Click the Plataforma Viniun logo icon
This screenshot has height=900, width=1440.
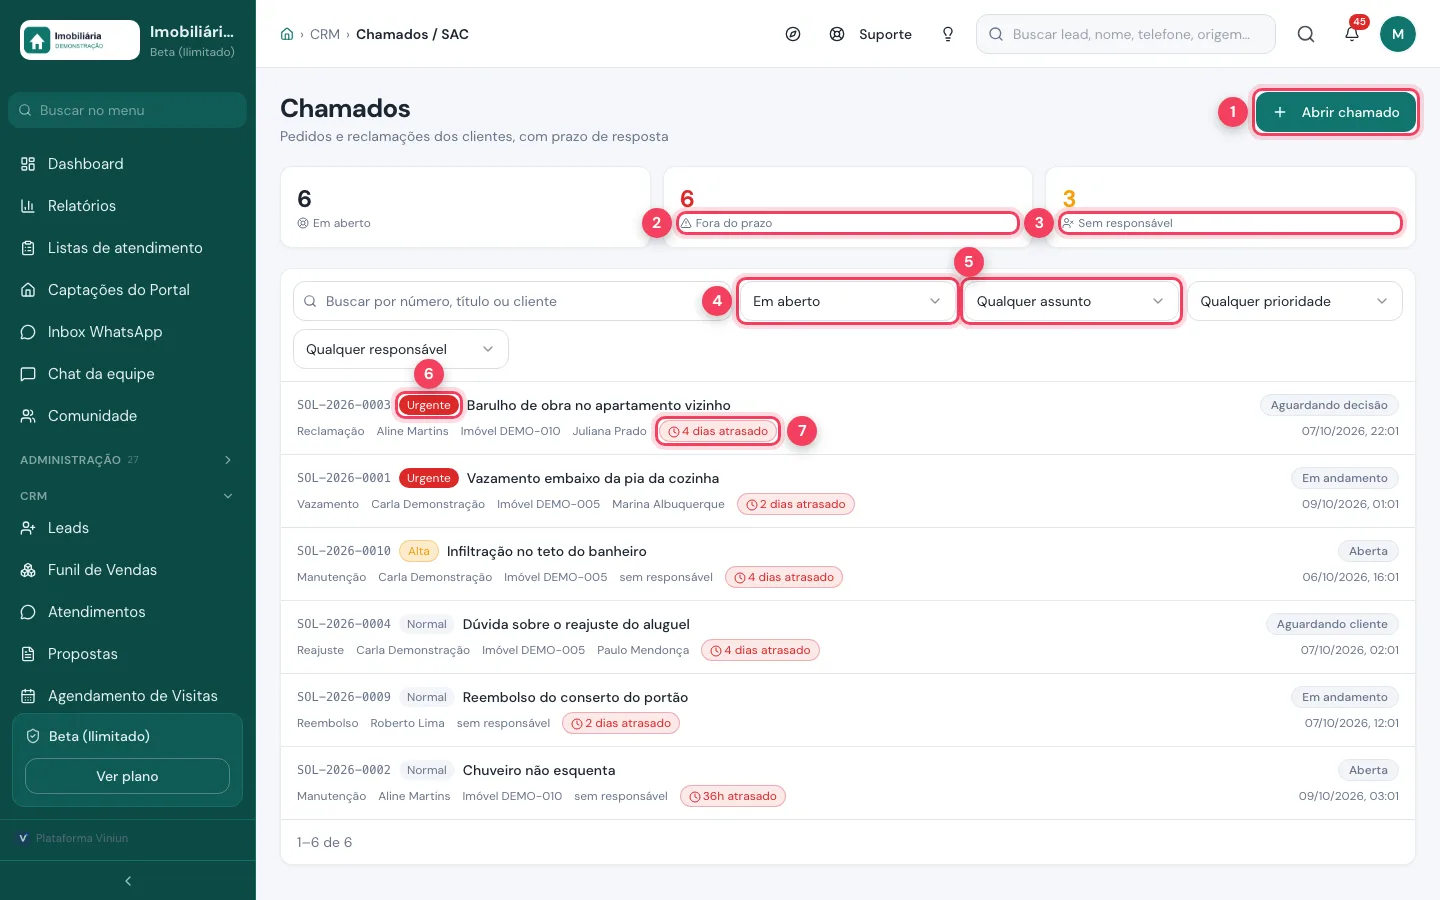23,838
